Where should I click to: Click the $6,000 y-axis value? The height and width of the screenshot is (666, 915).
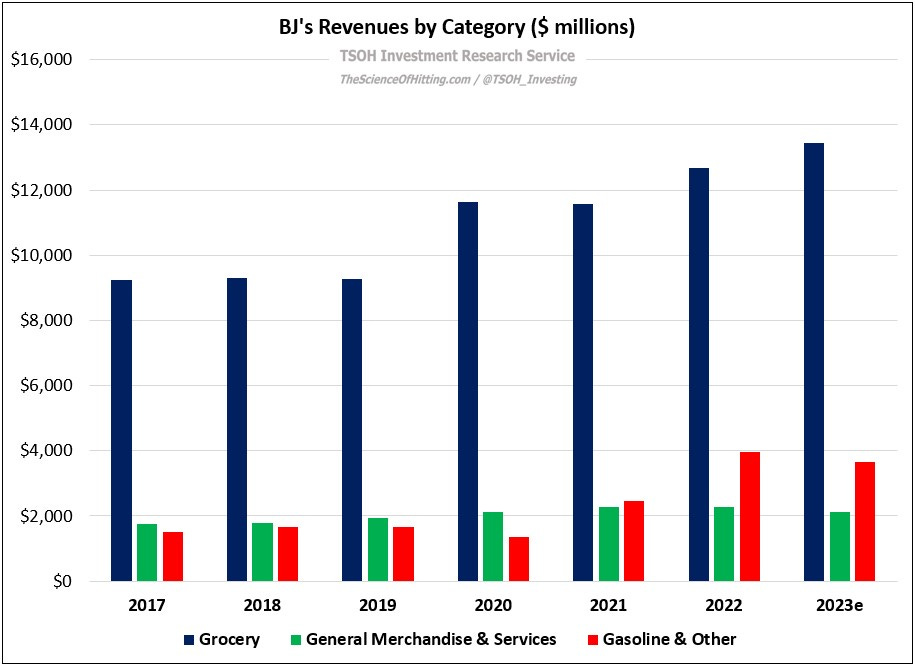tap(46, 386)
